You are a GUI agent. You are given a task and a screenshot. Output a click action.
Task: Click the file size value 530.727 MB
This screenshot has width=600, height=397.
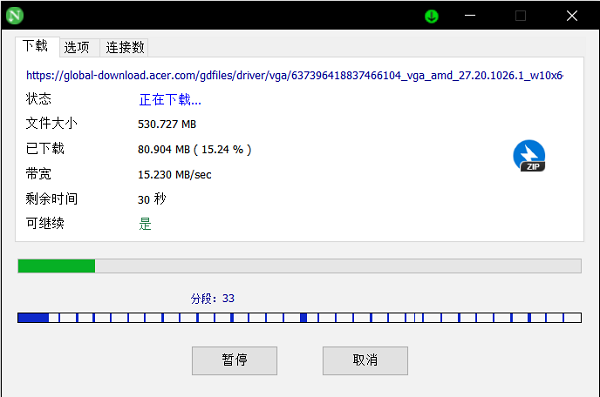coord(167,124)
